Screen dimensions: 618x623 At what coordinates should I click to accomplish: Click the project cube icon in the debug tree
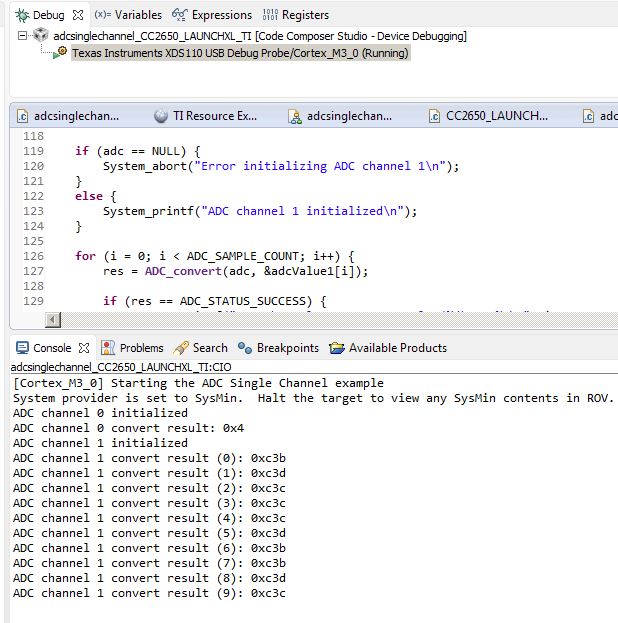pyautogui.click(x=41, y=35)
